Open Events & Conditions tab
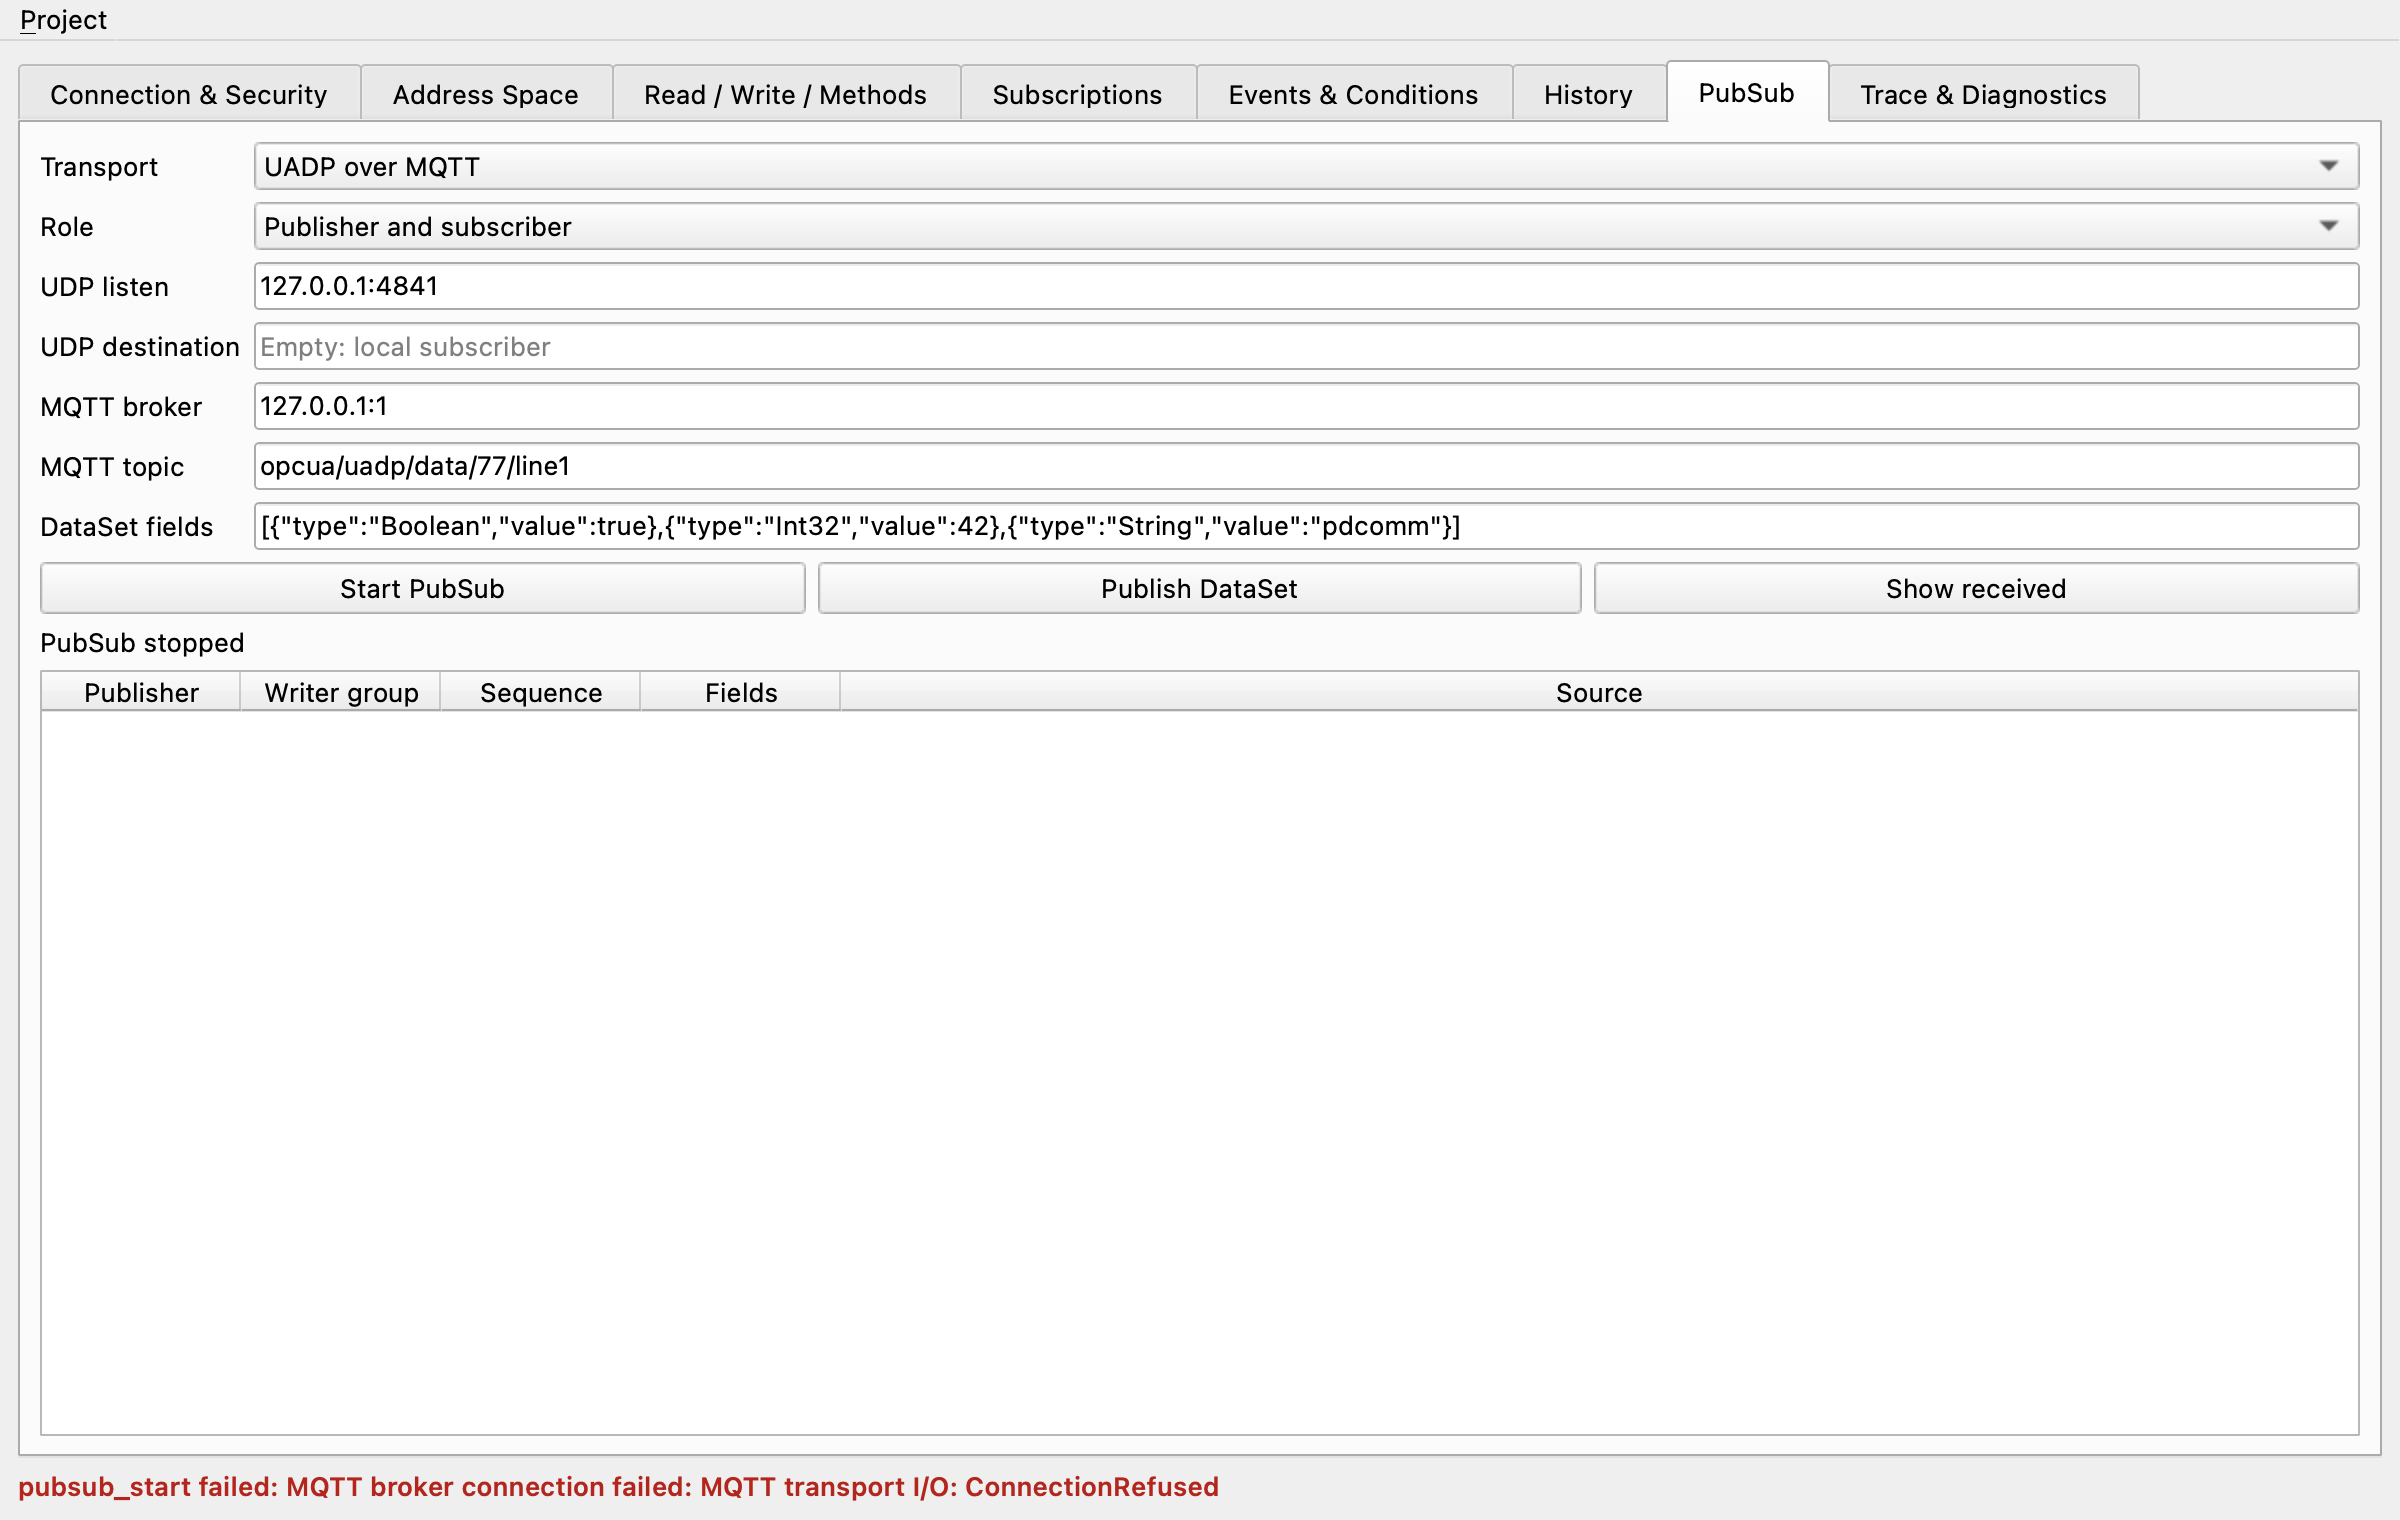The width and height of the screenshot is (2400, 1520). coord(1353,95)
